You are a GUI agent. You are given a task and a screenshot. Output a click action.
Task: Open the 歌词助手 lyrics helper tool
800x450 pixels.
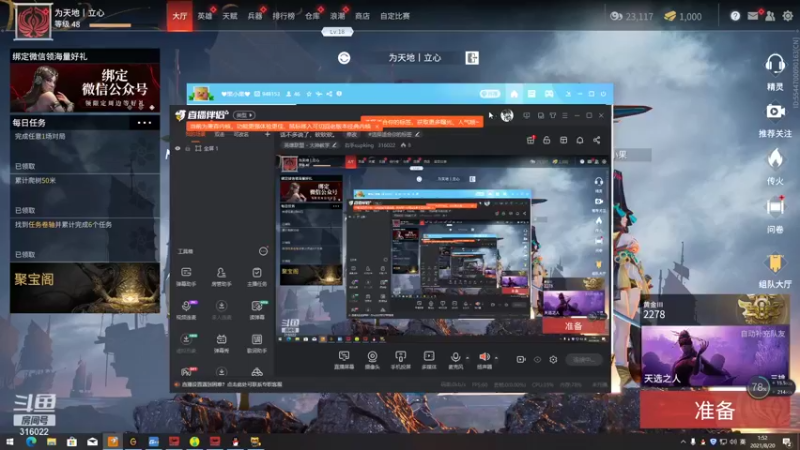click(x=257, y=343)
